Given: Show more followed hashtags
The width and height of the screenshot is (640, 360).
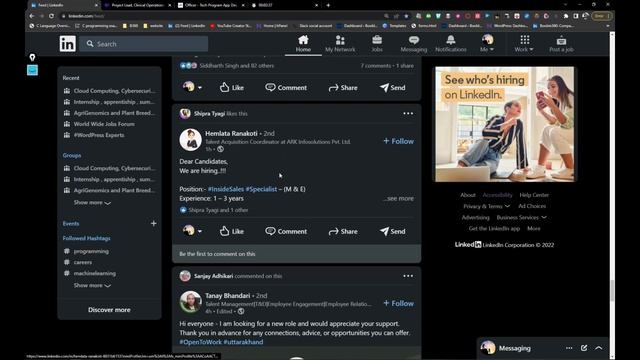Looking at the screenshot, I should click(92, 285).
